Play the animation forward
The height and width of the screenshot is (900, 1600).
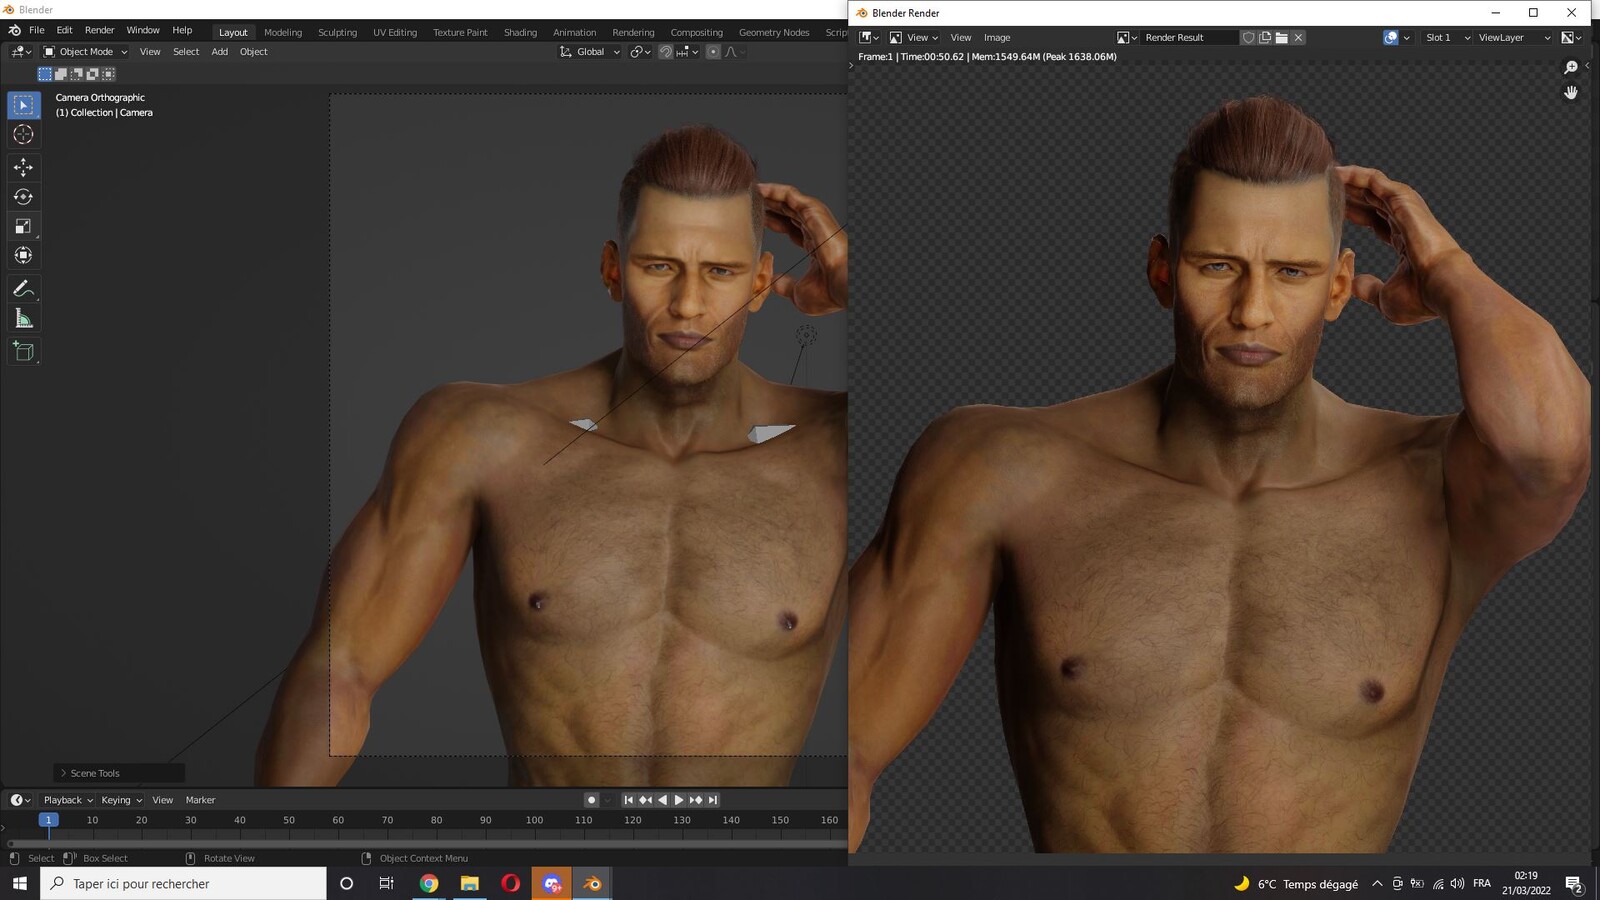pyautogui.click(x=679, y=800)
